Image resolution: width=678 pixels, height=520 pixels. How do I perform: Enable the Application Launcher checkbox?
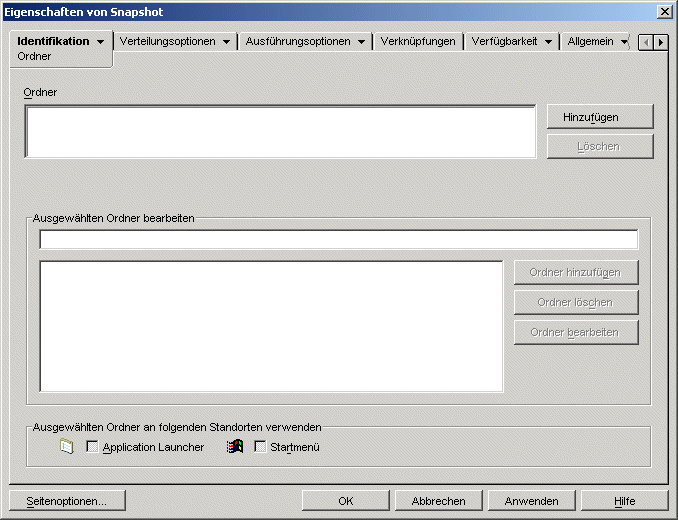click(92, 447)
